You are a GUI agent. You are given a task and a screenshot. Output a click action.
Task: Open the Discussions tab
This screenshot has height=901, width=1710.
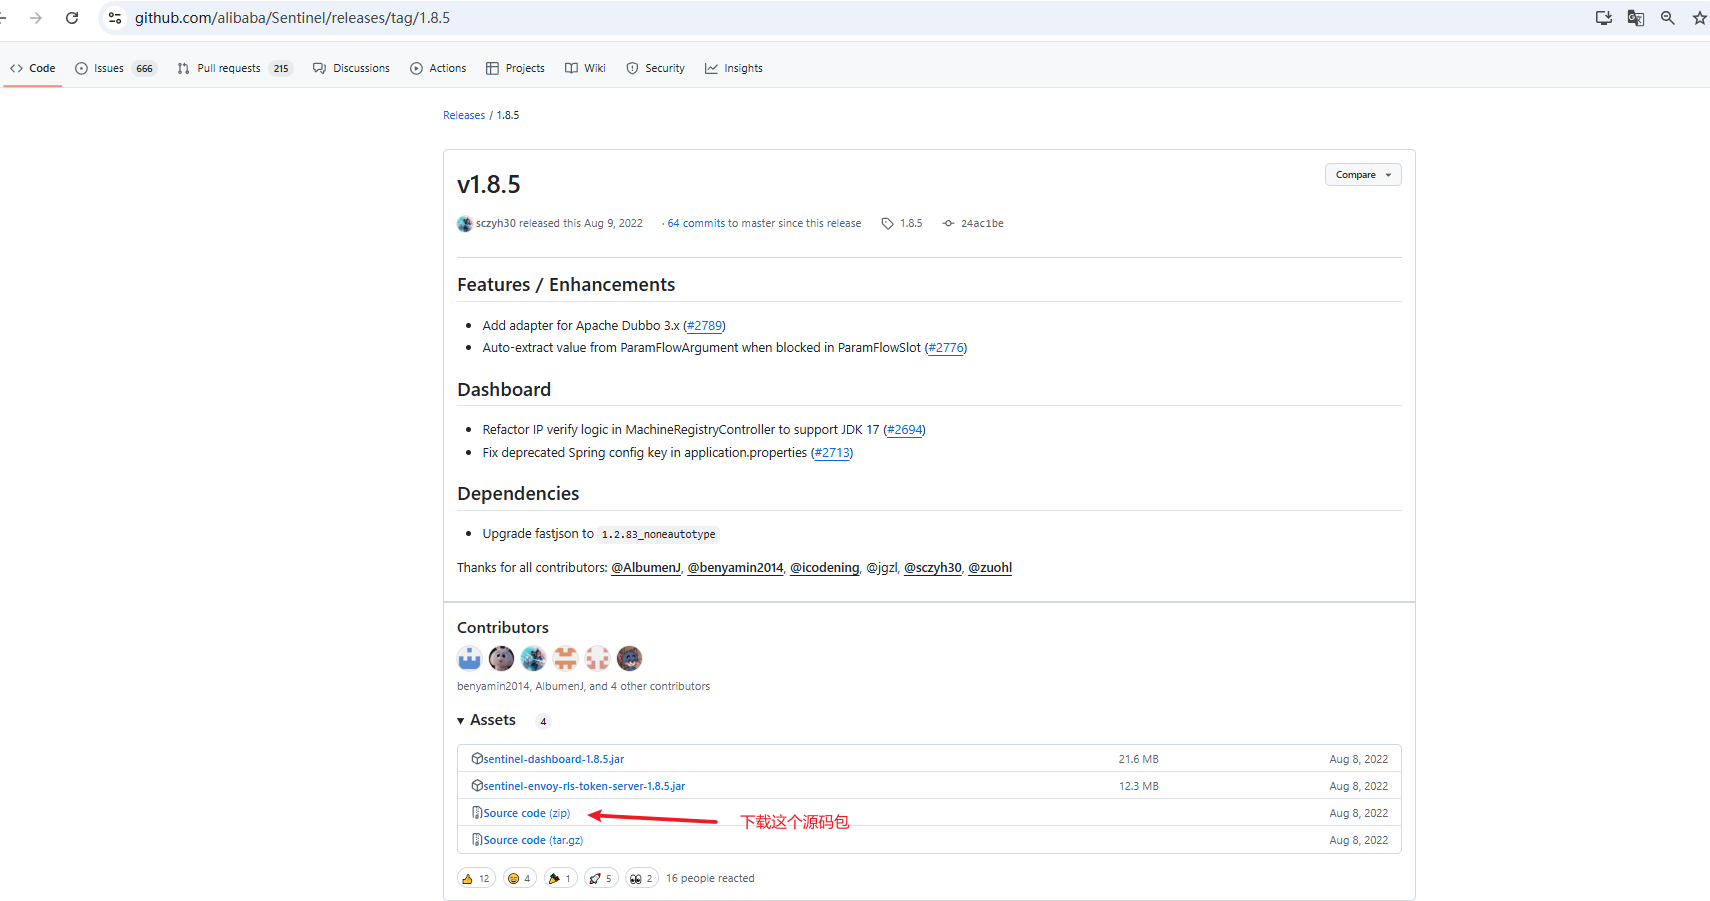351,68
